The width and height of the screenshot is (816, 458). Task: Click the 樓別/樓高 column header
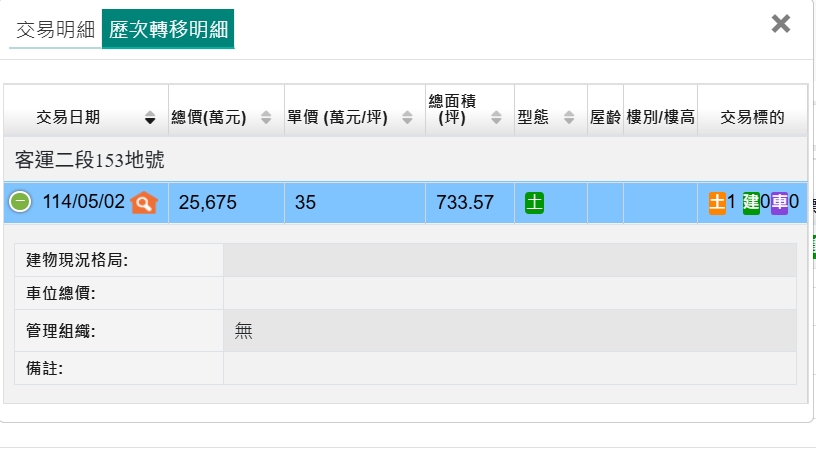click(x=660, y=117)
